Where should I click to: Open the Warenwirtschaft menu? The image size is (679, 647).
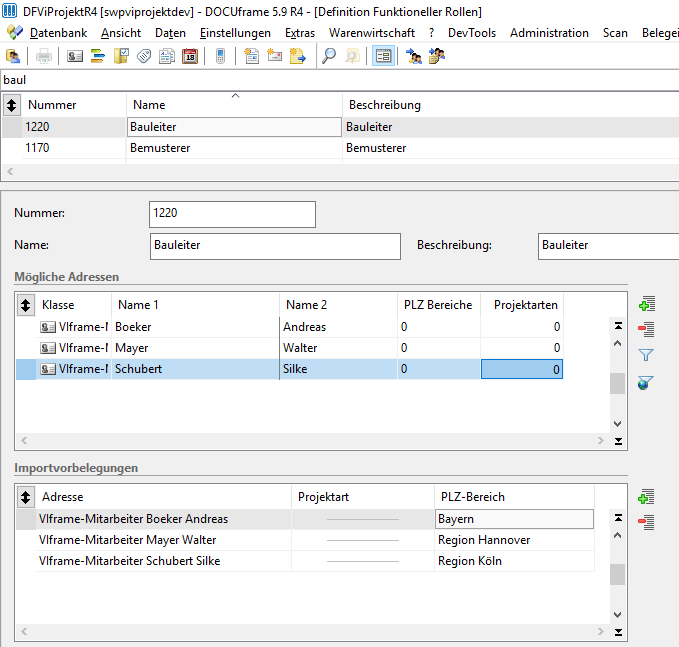[x=372, y=33]
